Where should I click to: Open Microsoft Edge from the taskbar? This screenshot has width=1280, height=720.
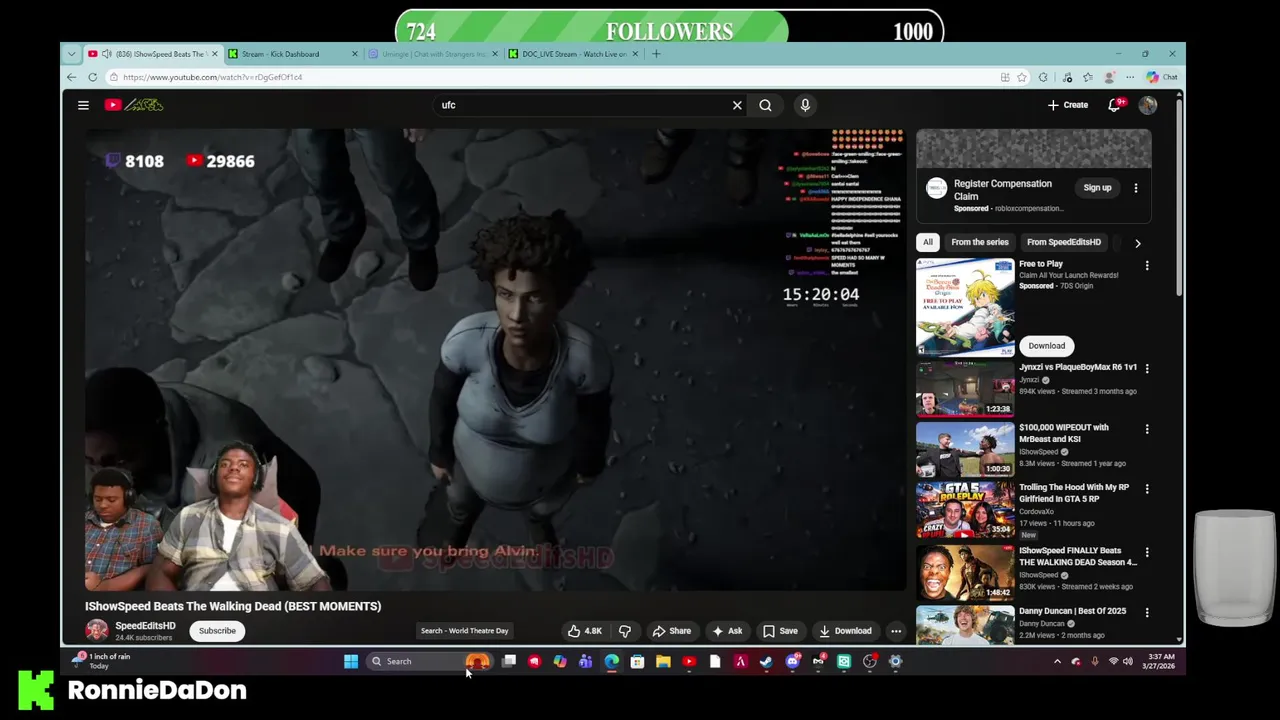[x=612, y=661]
